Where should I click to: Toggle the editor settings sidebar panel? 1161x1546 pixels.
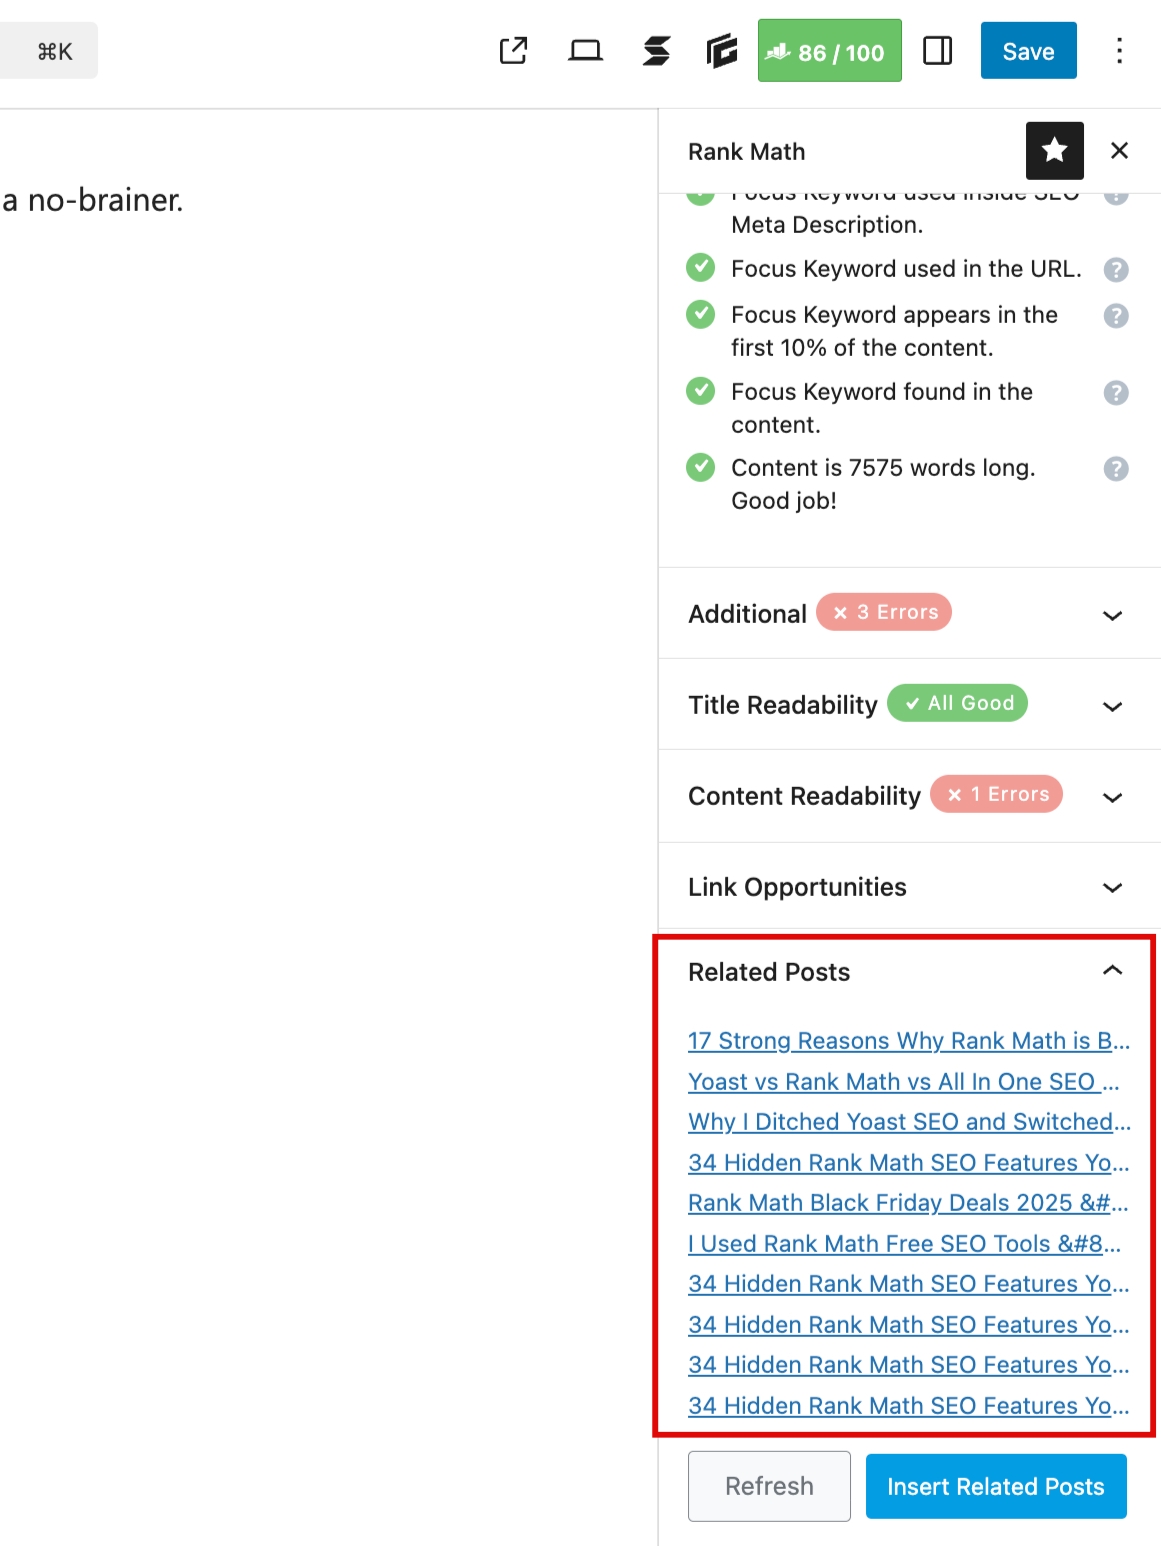click(x=937, y=50)
